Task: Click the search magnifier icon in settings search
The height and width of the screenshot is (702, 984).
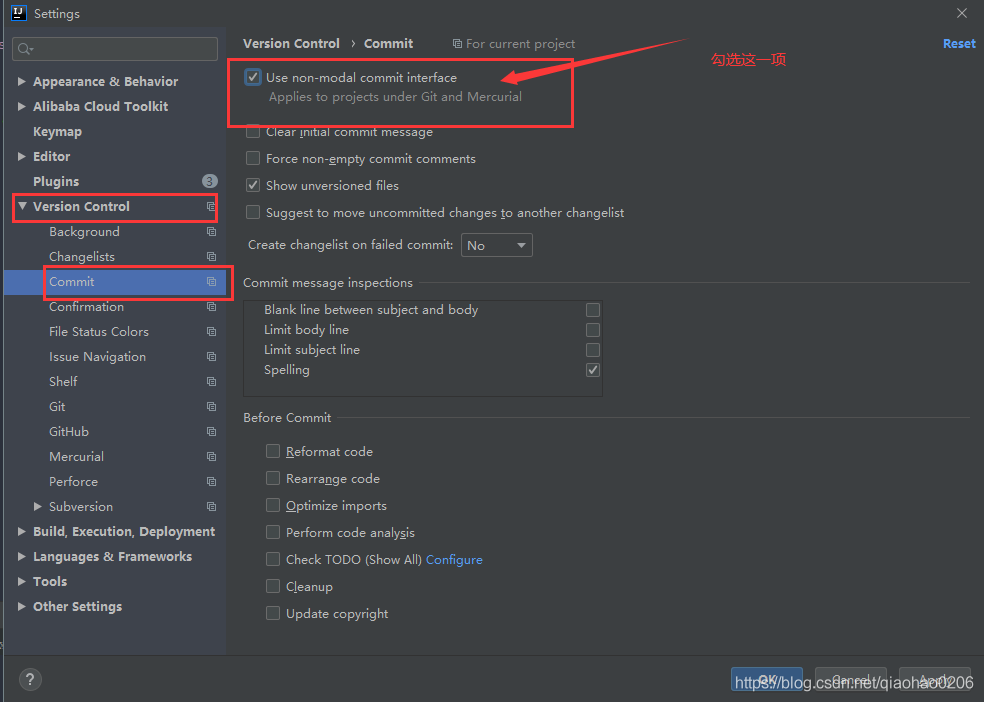Action: click(22, 48)
